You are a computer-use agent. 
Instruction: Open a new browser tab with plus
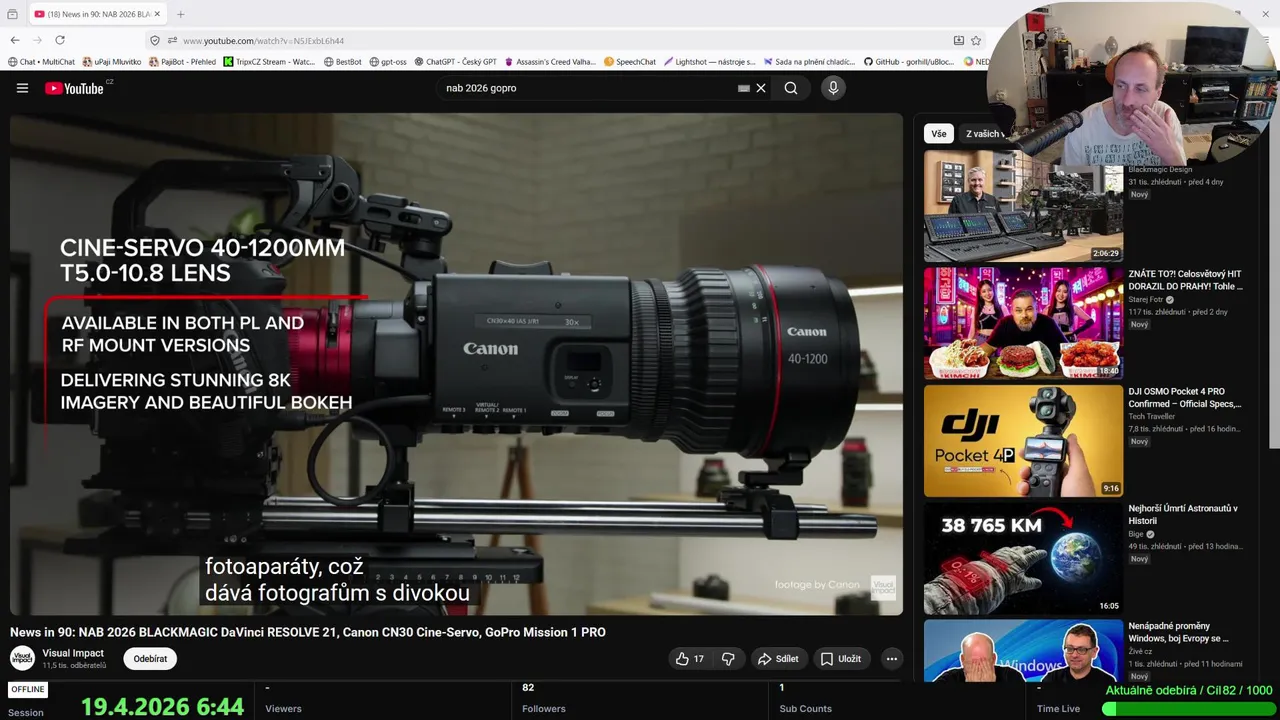181,14
